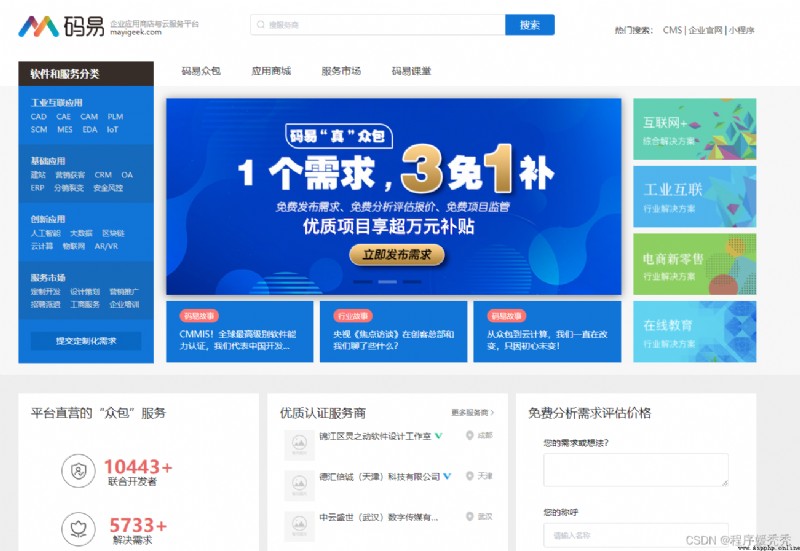Image resolution: width=800 pixels, height=551 pixels.
Task: Click the MES sidebar link
Action: click(65, 130)
